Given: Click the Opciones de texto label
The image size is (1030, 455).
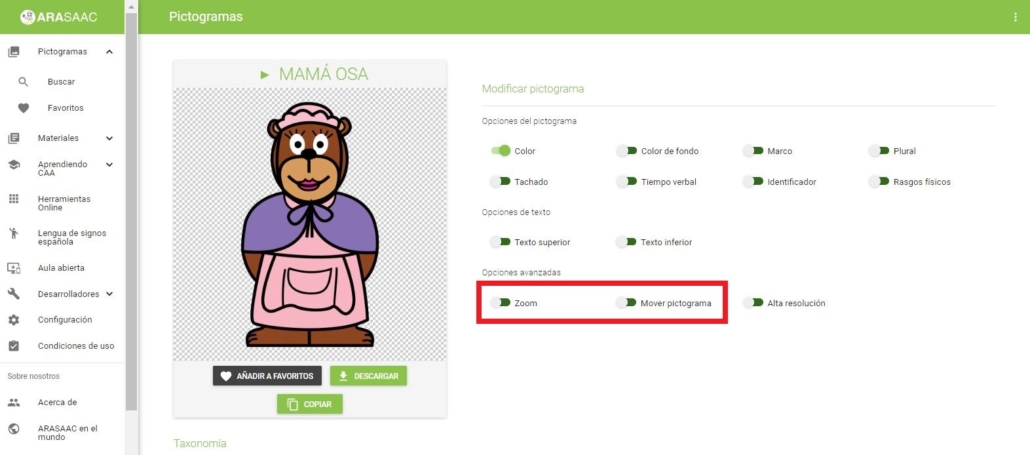Looking at the screenshot, I should [516, 212].
